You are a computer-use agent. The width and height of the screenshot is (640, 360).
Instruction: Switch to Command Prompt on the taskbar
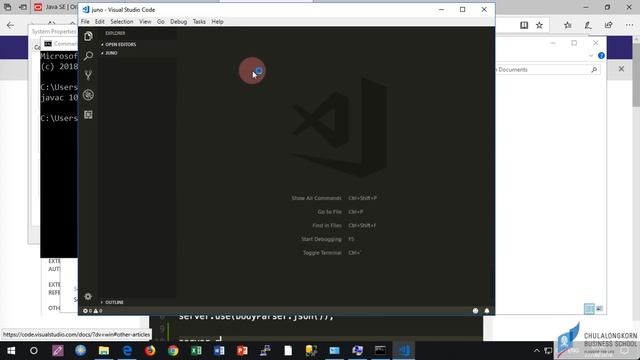380,351
